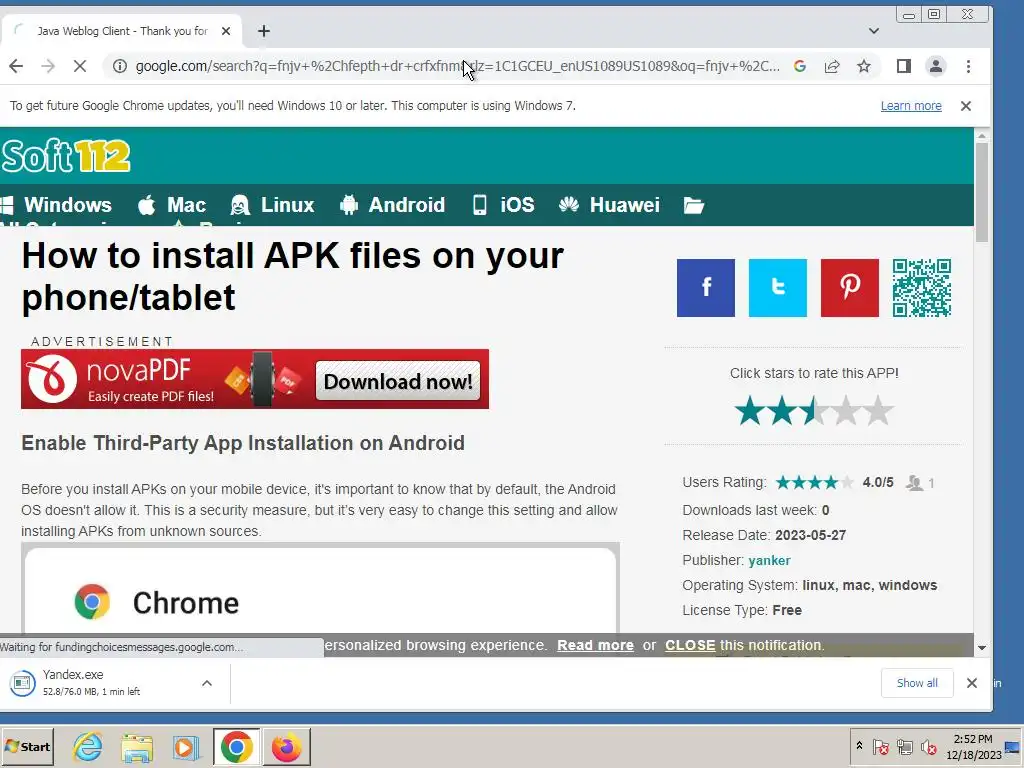
Task: Dismiss the Windows 7 update infobar
Action: pyautogui.click(x=966, y=106)
